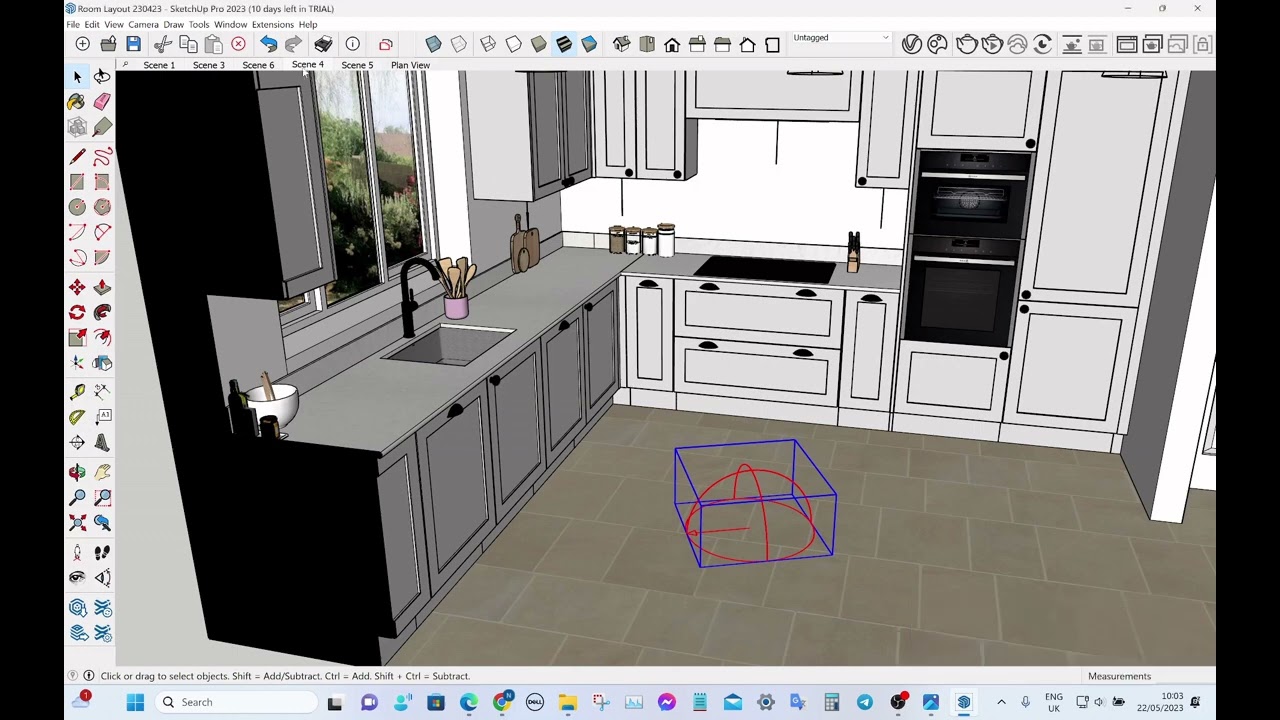Switch to the Plan View tab

(x=410, y=65)
